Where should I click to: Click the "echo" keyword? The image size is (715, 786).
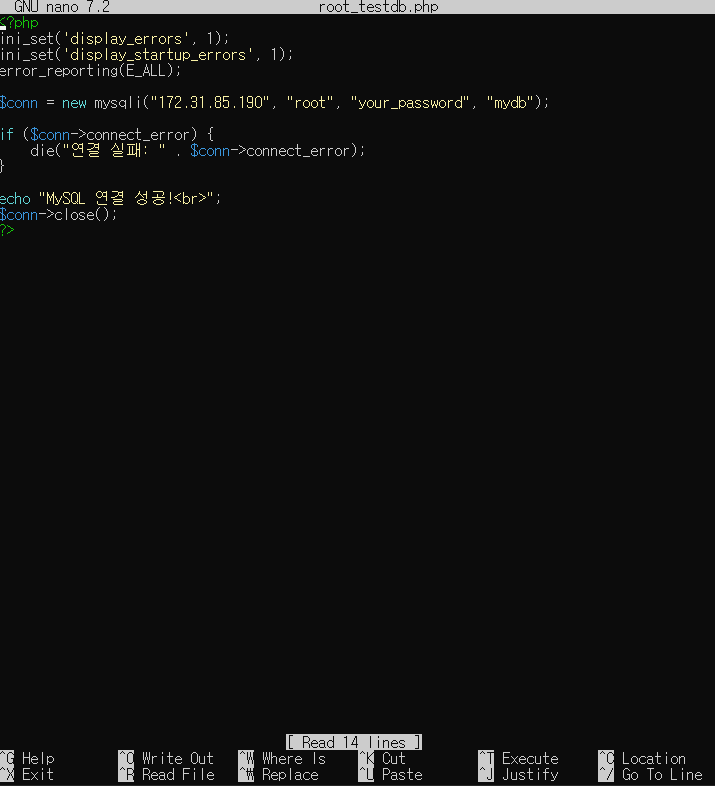15,199
